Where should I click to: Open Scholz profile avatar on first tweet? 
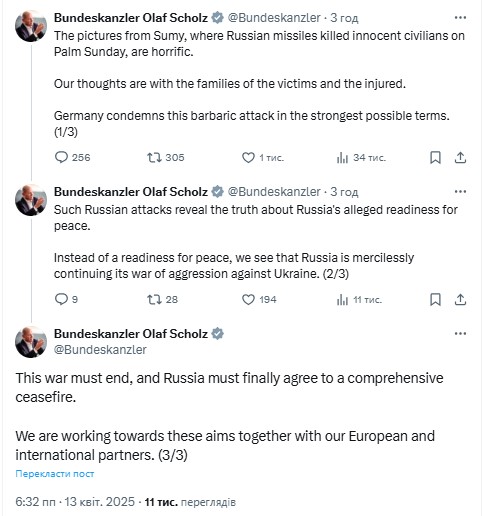pyautogui.click(x=31, y=26)
